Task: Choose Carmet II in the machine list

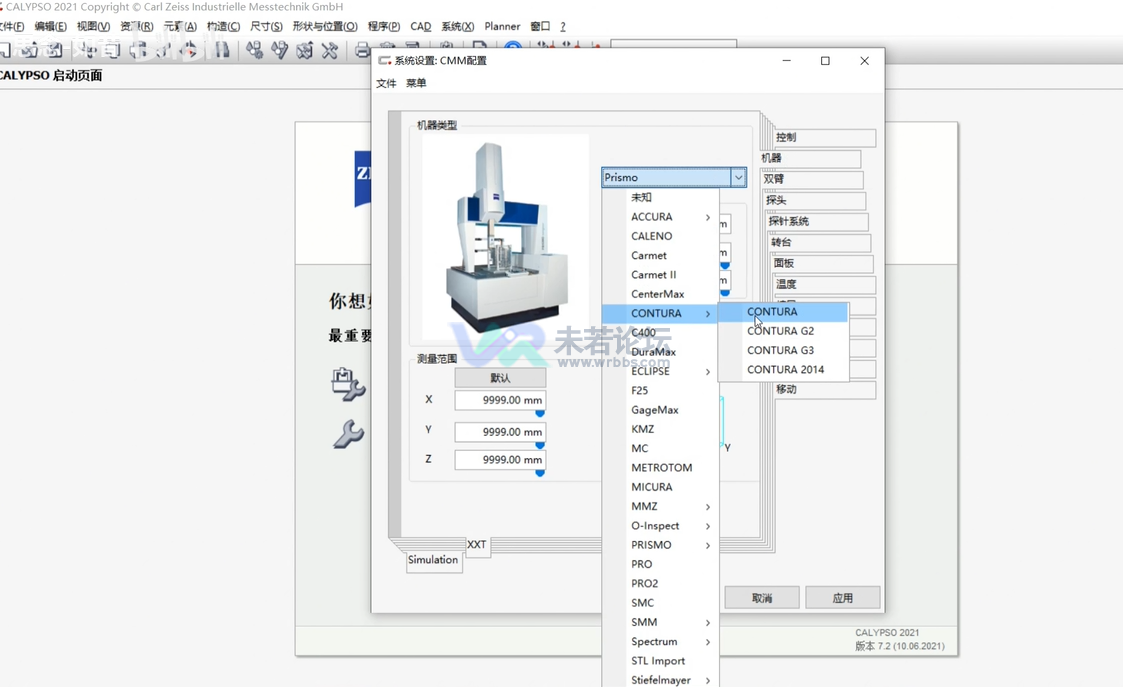Action: (x=660, y=274)
